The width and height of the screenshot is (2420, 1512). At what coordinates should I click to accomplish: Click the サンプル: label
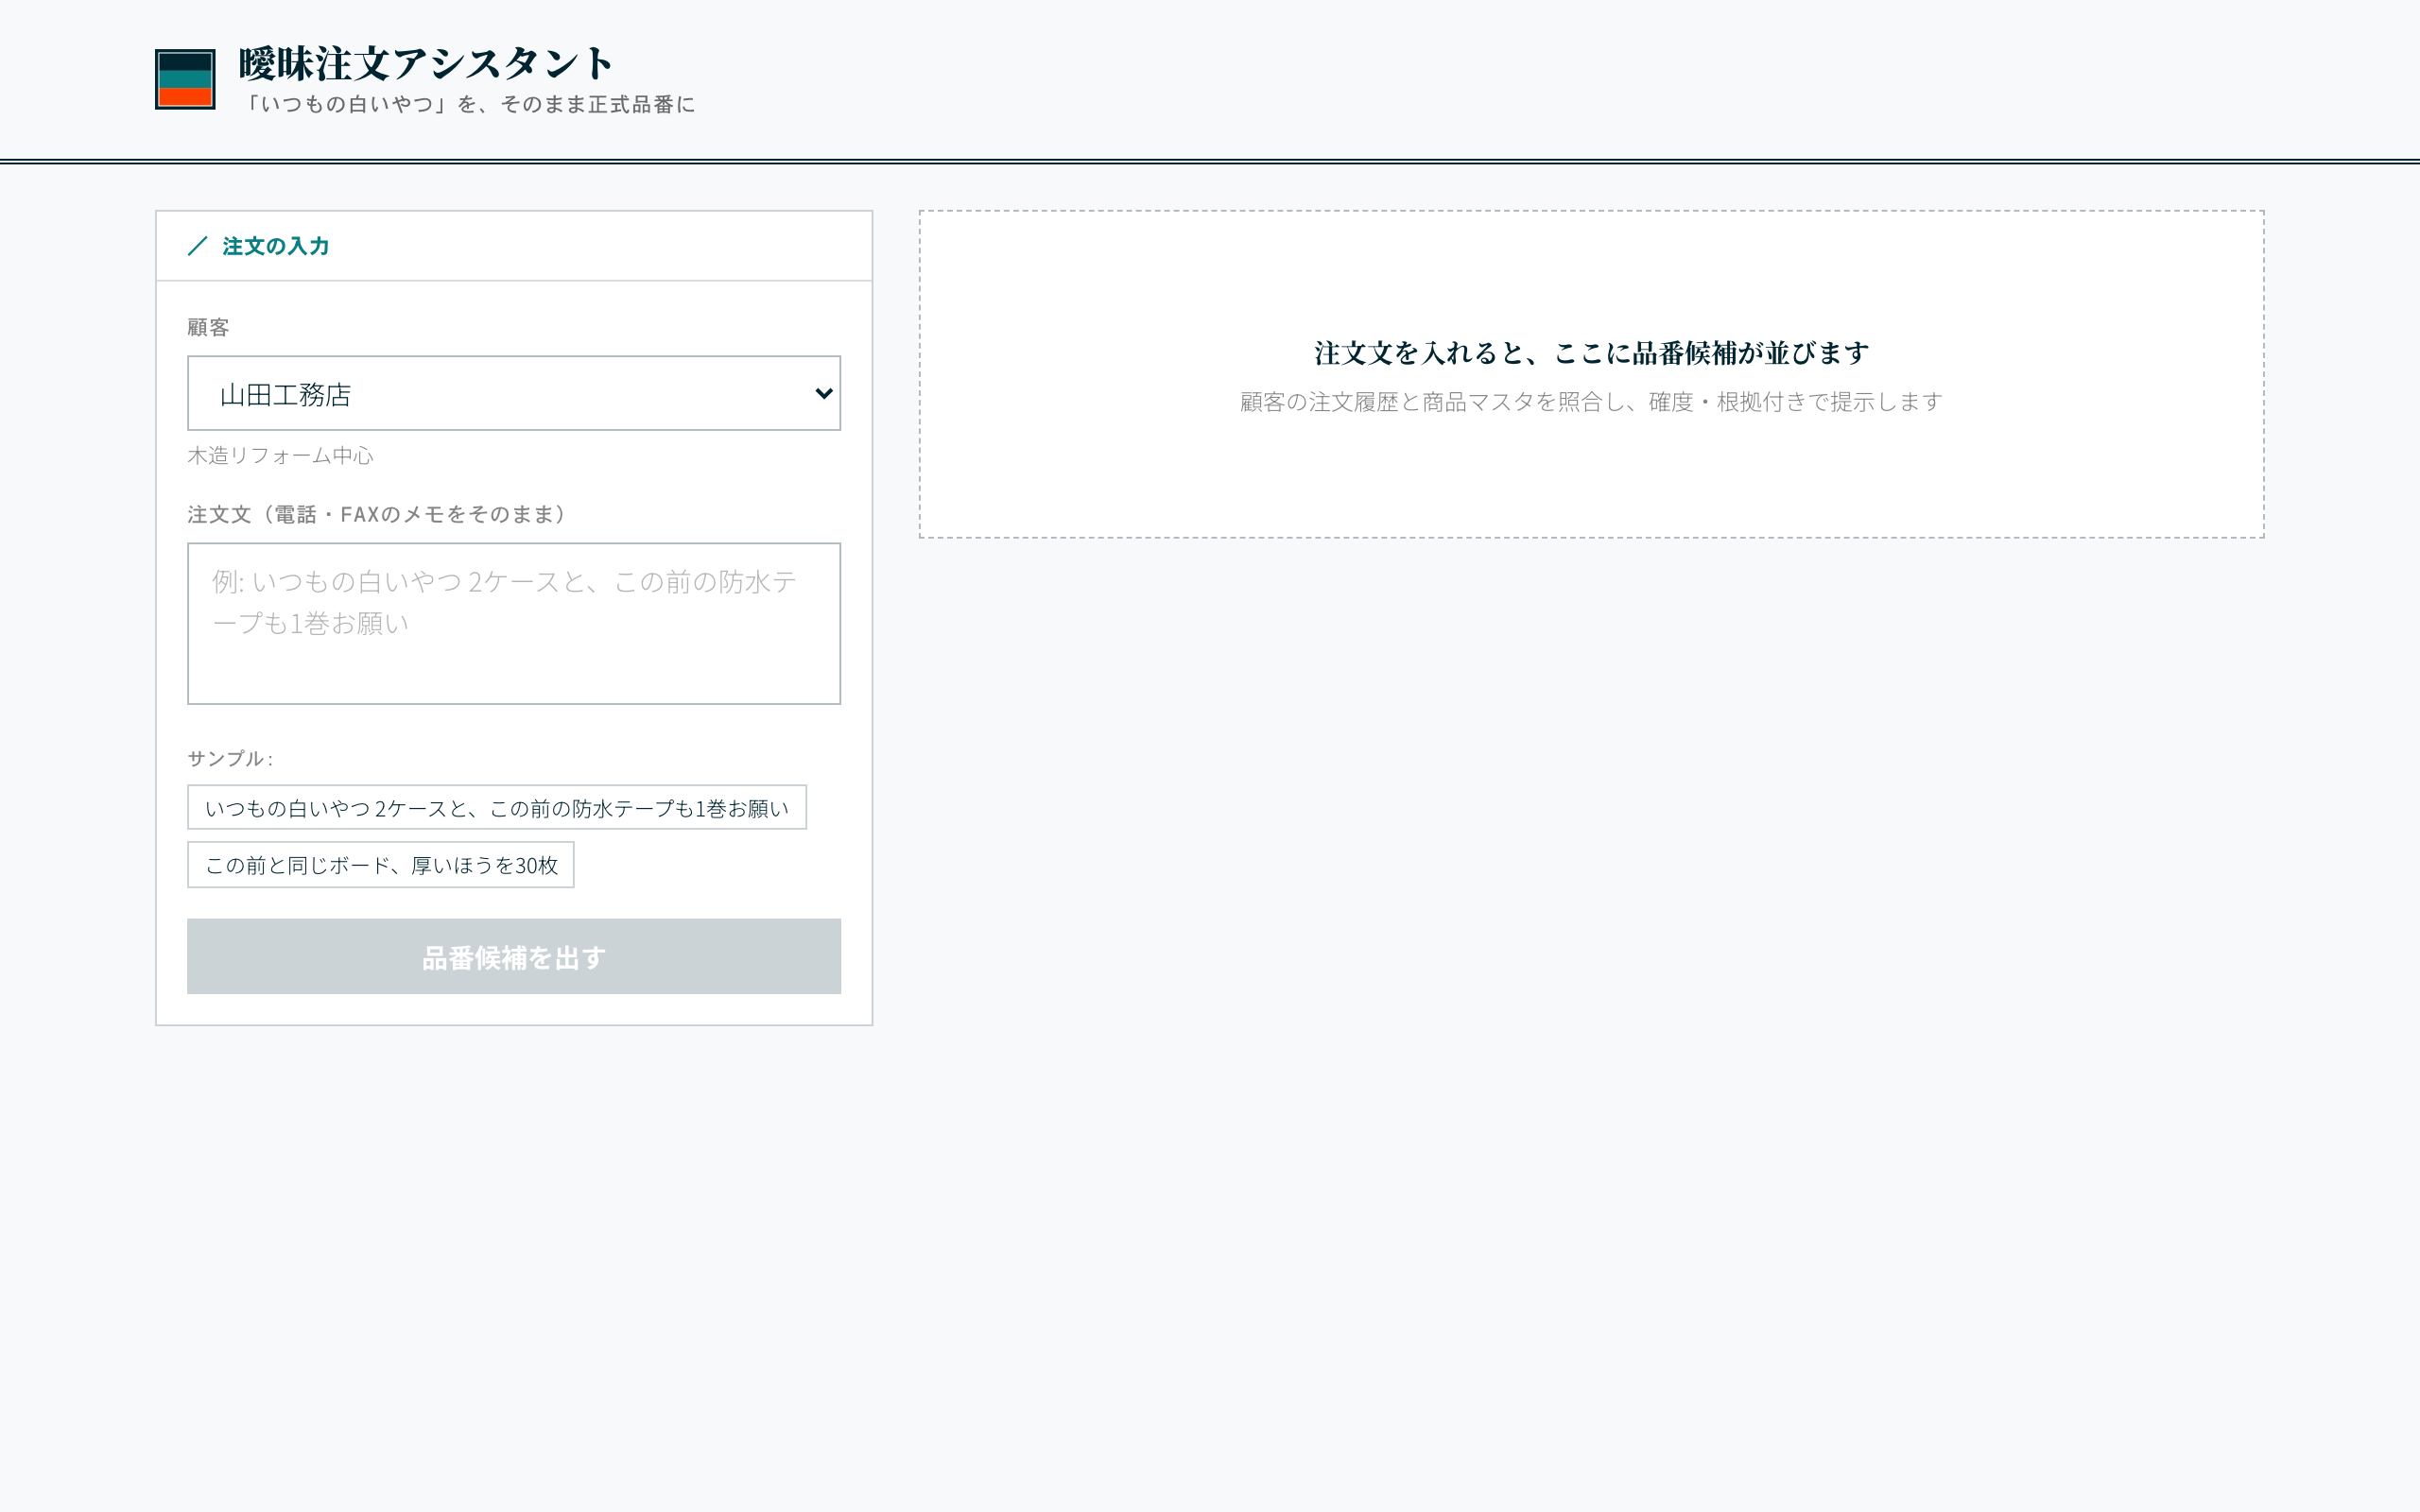point(230,758)
